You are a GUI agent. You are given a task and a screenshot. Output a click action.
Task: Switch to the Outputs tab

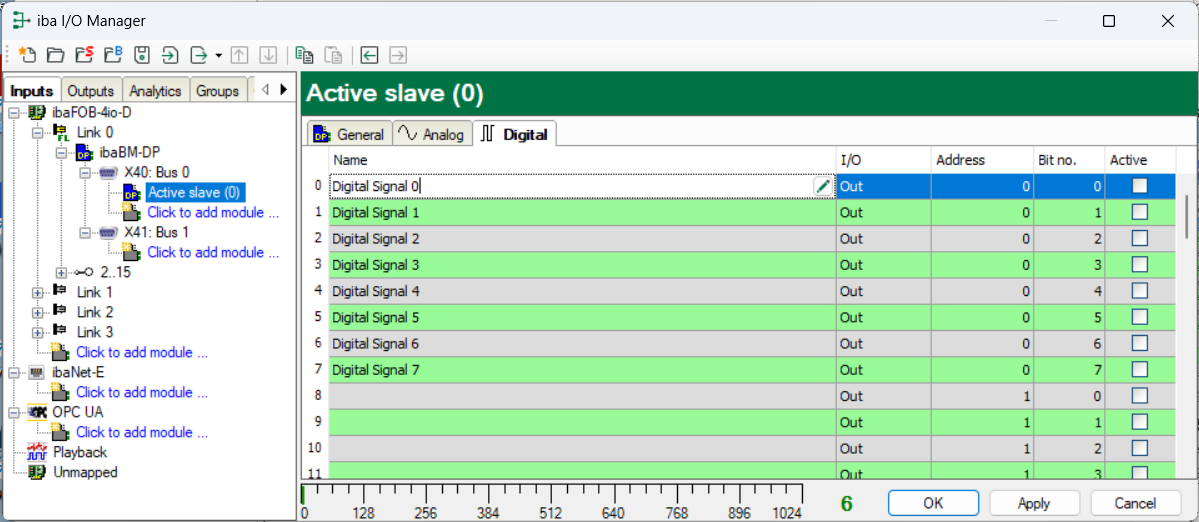pyautogui.click(x=91, y=90)
